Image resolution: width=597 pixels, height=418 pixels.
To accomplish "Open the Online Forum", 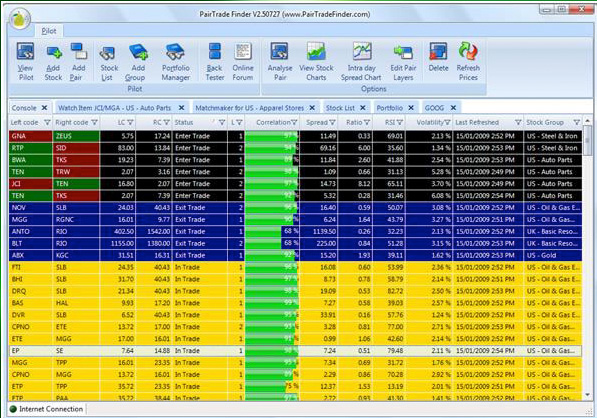I will pos(243,61).
